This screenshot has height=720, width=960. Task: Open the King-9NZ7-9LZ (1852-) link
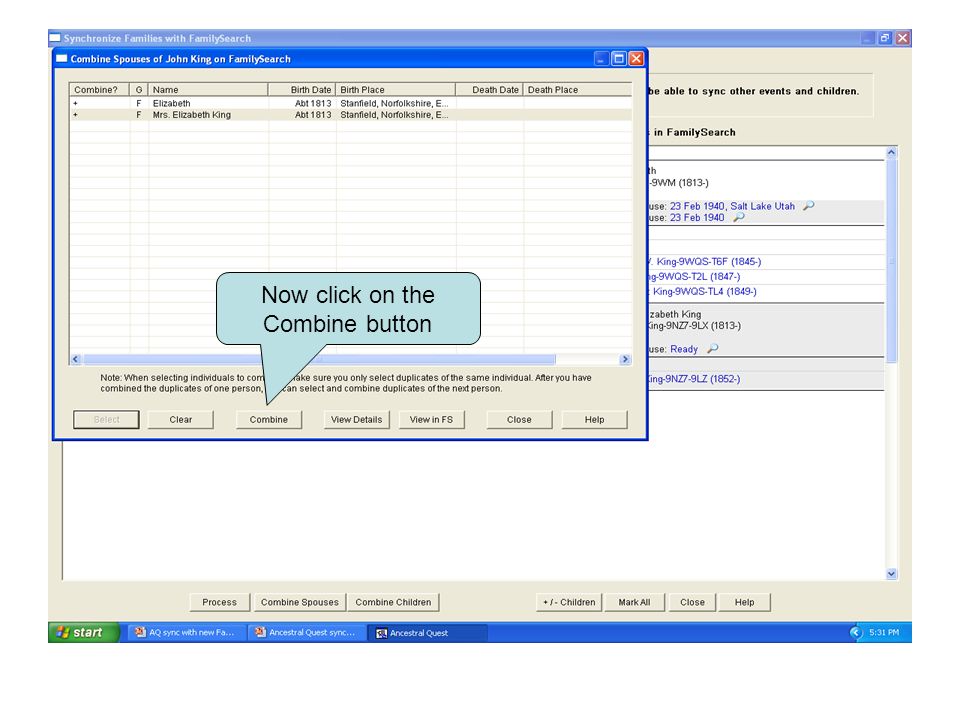click(696, 379)
